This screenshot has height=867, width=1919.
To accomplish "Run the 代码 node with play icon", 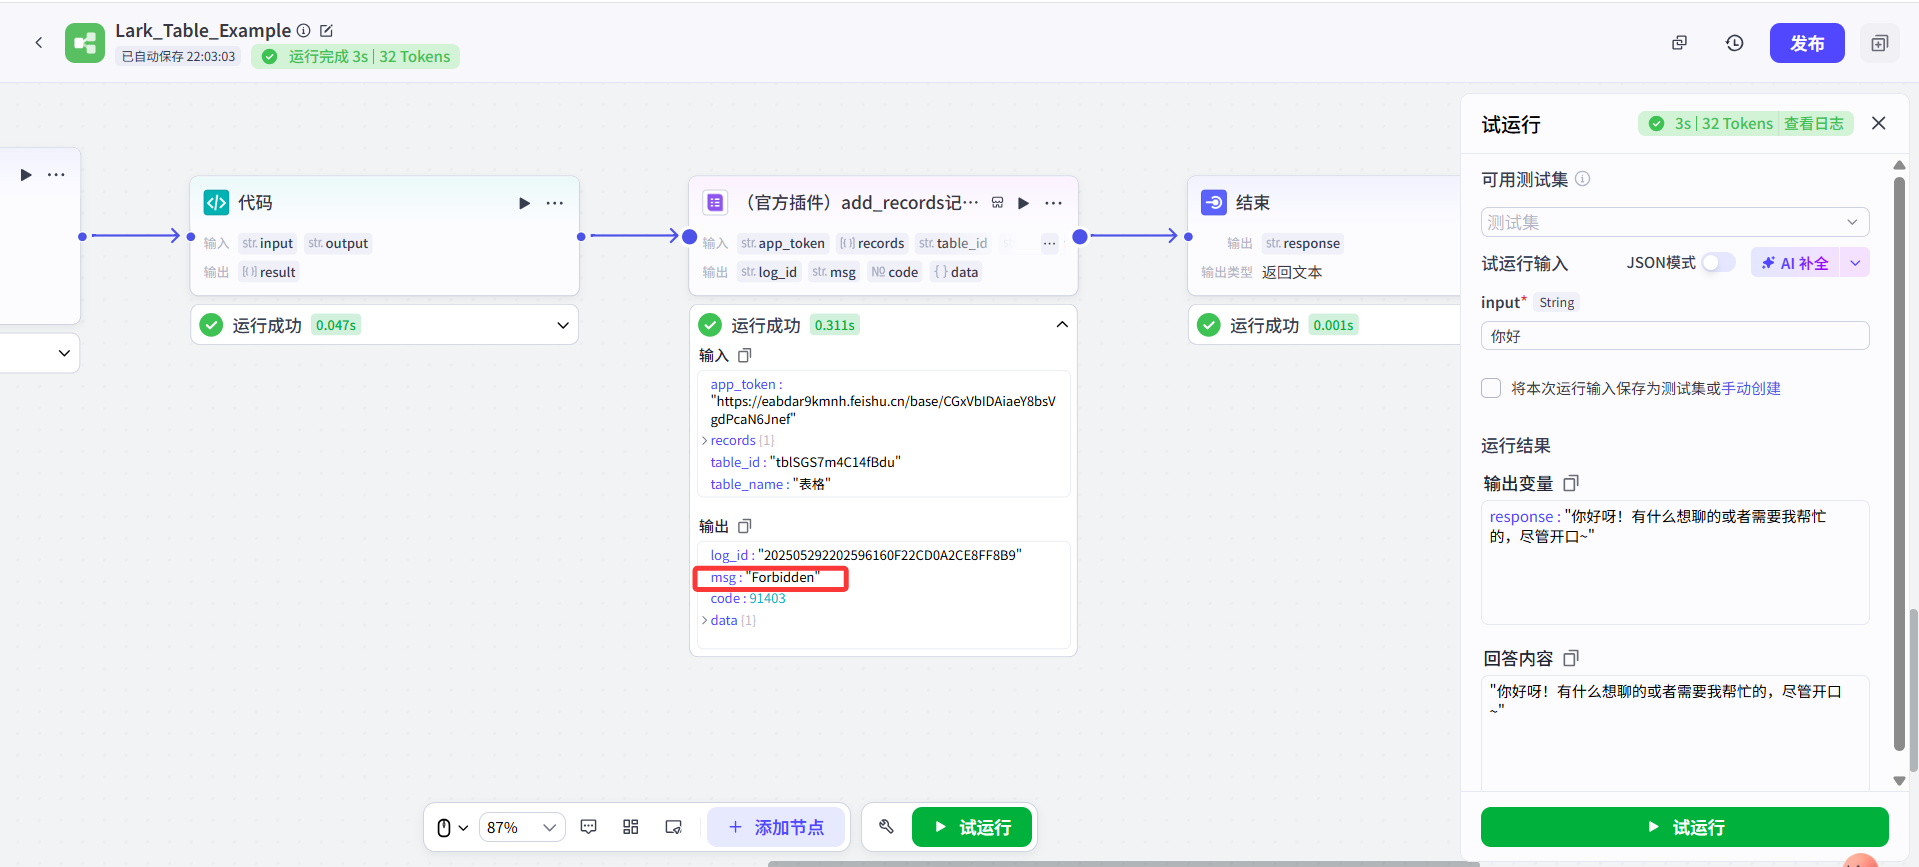I will point(524,203).
